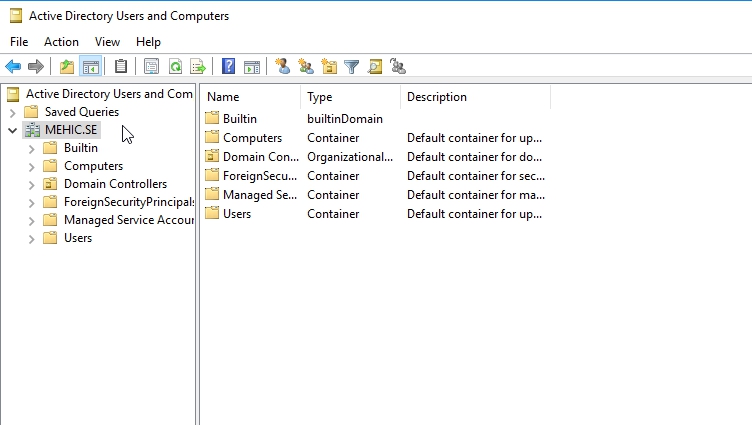Expand the Saved Queries node
The image size is (752, 425).
click(x=13, y=112)
